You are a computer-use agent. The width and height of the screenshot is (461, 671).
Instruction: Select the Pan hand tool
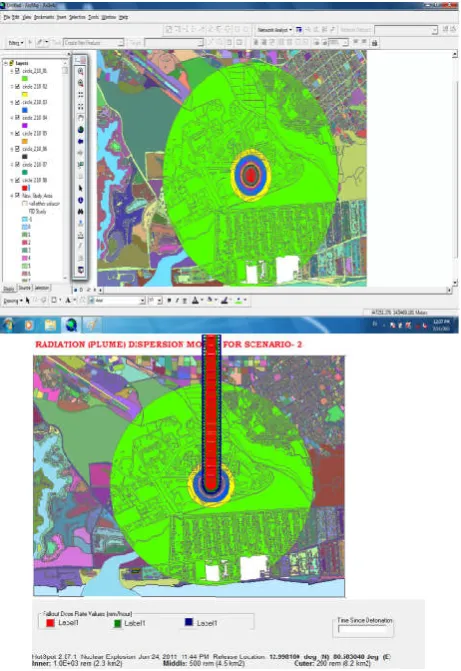(80, 118)
